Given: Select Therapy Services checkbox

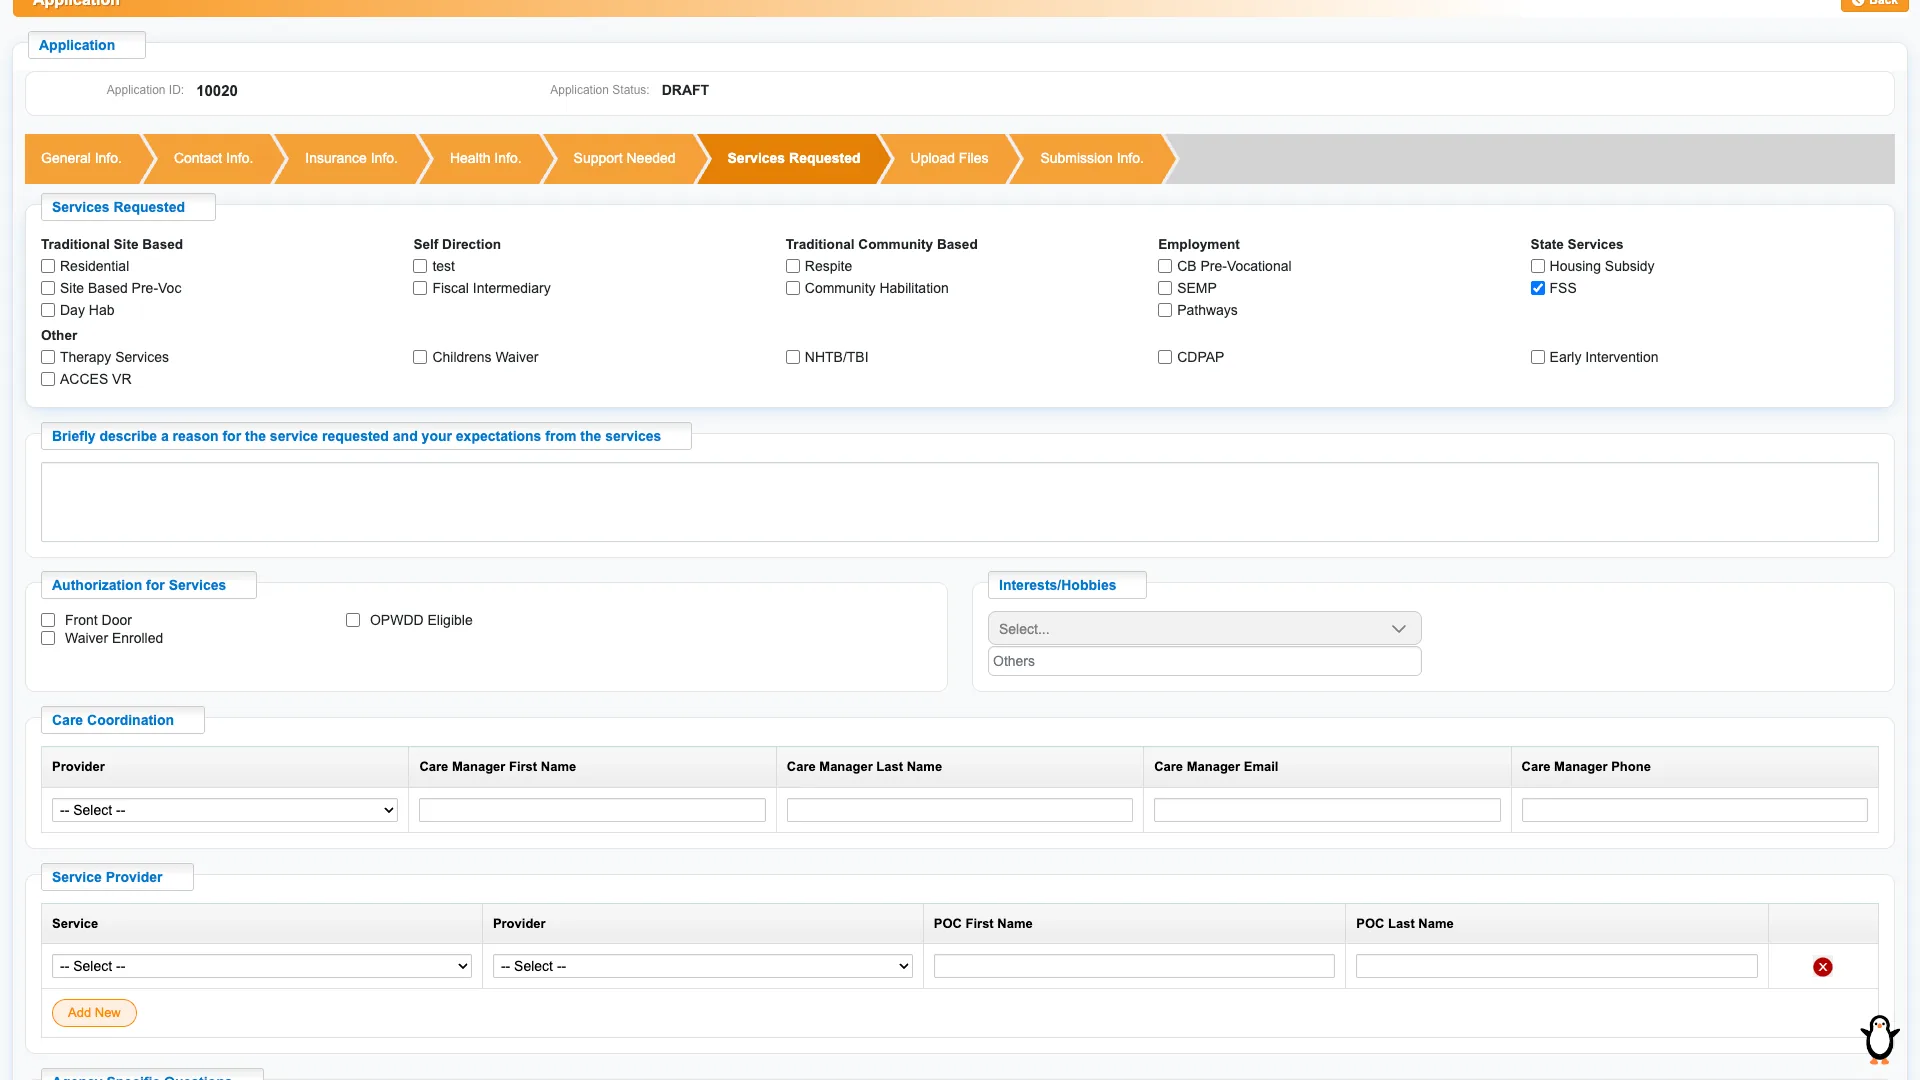Looking at the screenshot, I should click(48, 357).
